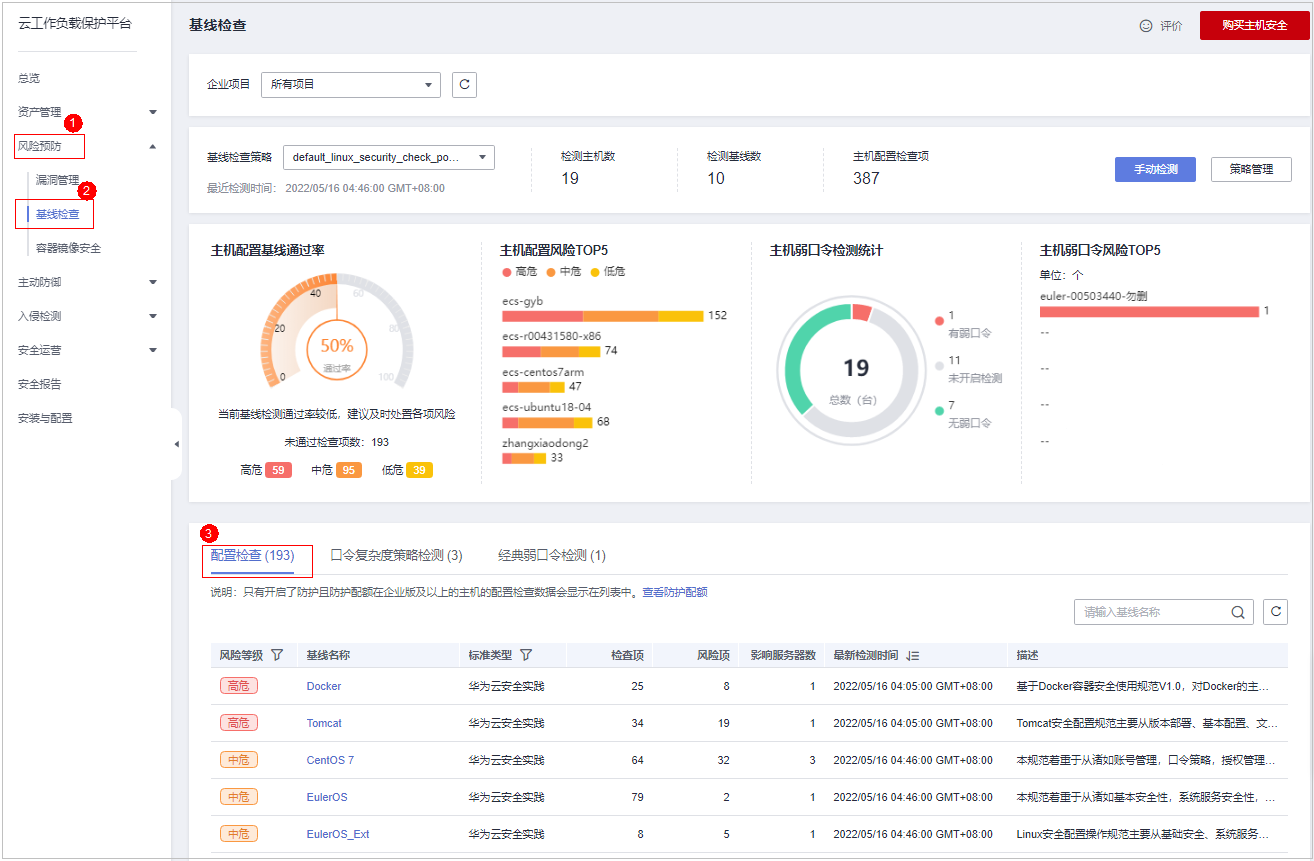1314x861 pixels.
Task: Collapse 风险预防 menu arrow
Action: coord(153,146)
